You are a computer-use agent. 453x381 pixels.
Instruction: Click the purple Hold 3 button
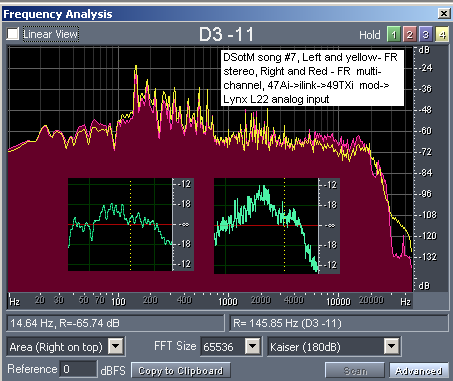[426, 34]
